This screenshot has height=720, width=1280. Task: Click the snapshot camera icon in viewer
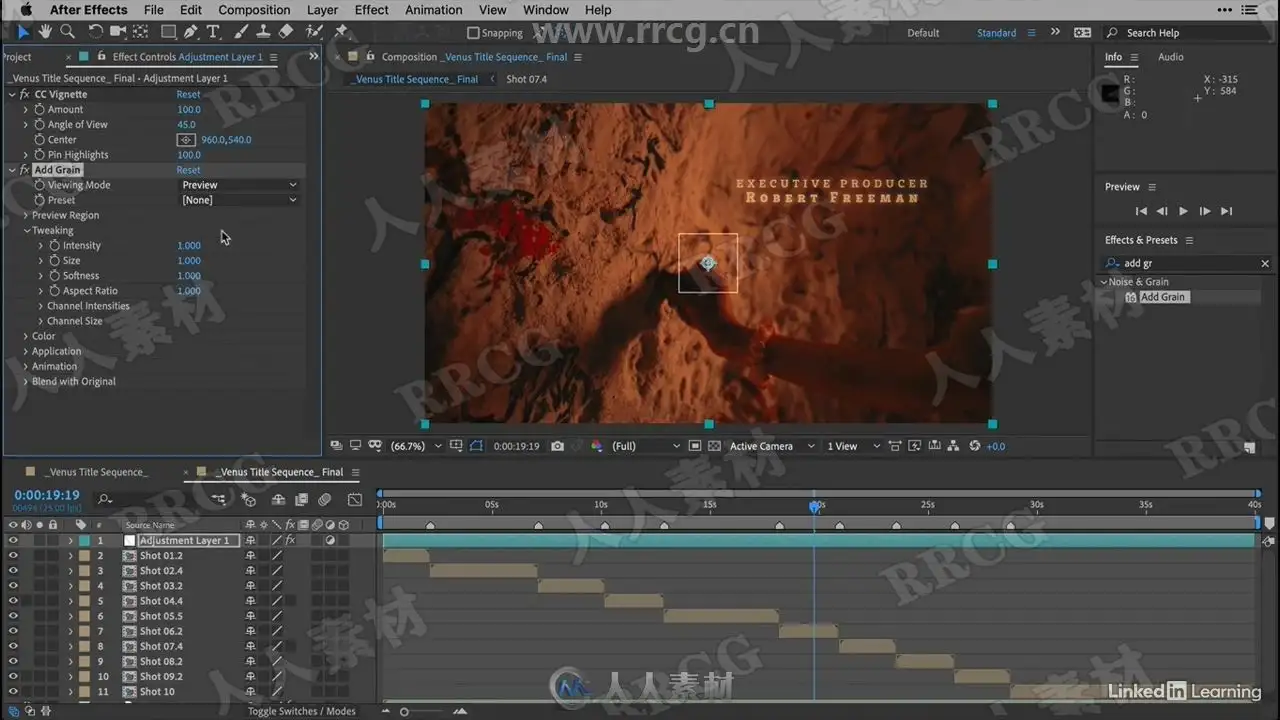coord(558,446)
